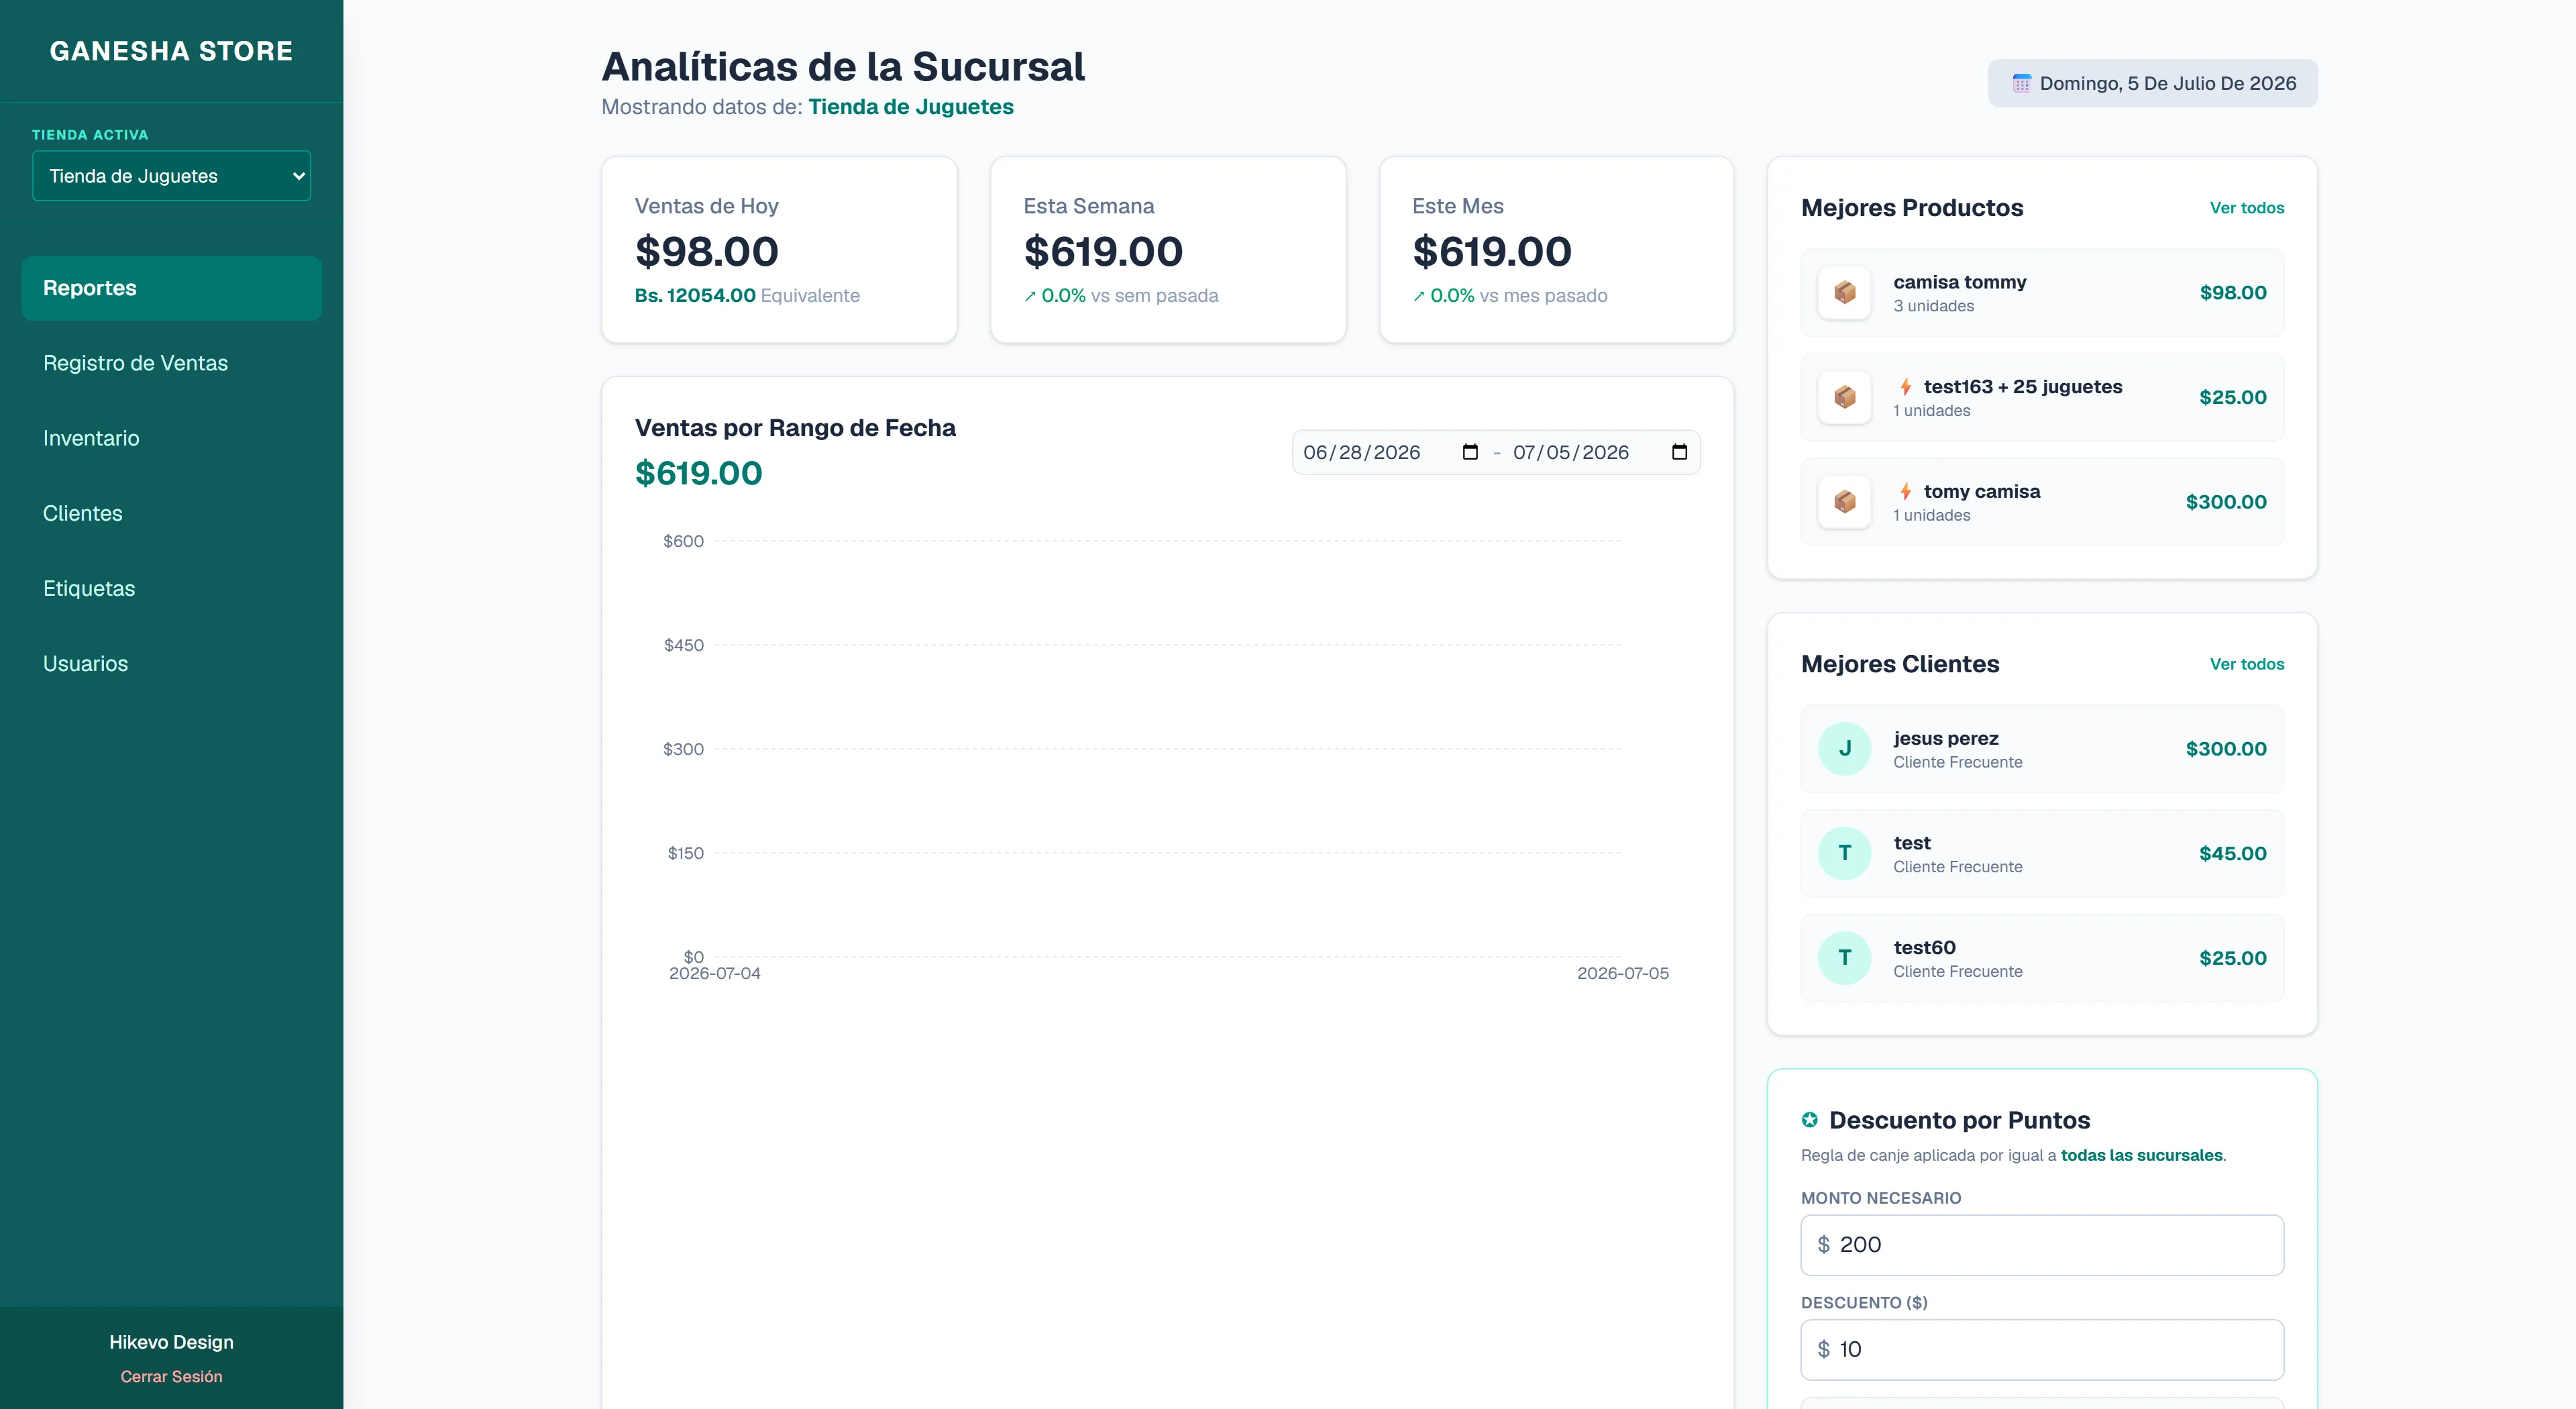This screenshot has width=2576, height=1409.
Task: Click todas las sucursales link
Action: 2142,1155
